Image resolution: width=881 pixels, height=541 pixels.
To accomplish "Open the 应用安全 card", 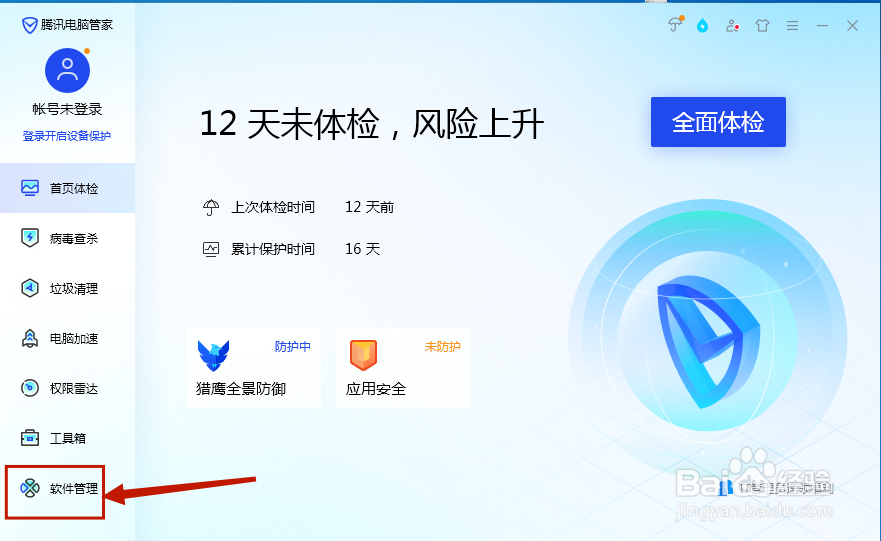I will 403,368.
